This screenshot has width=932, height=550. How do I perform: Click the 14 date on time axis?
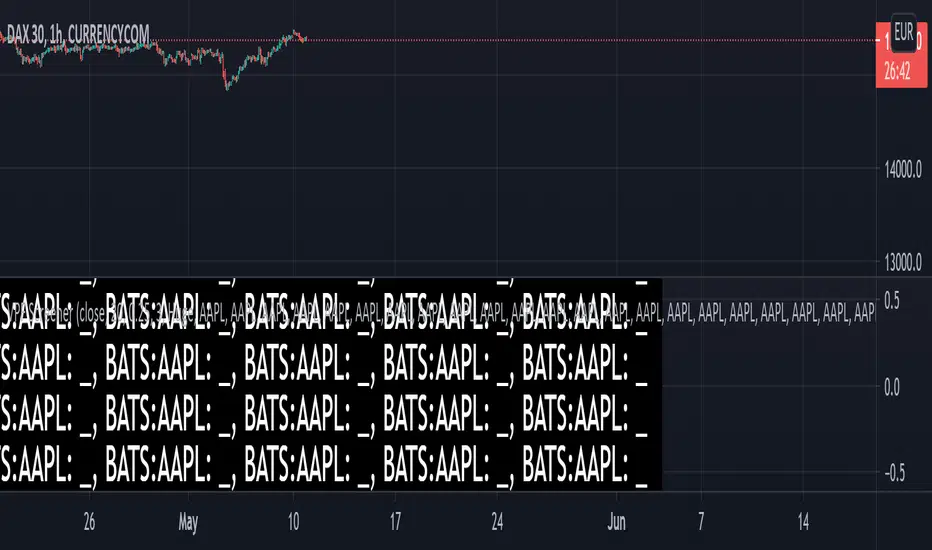point(804,522)
